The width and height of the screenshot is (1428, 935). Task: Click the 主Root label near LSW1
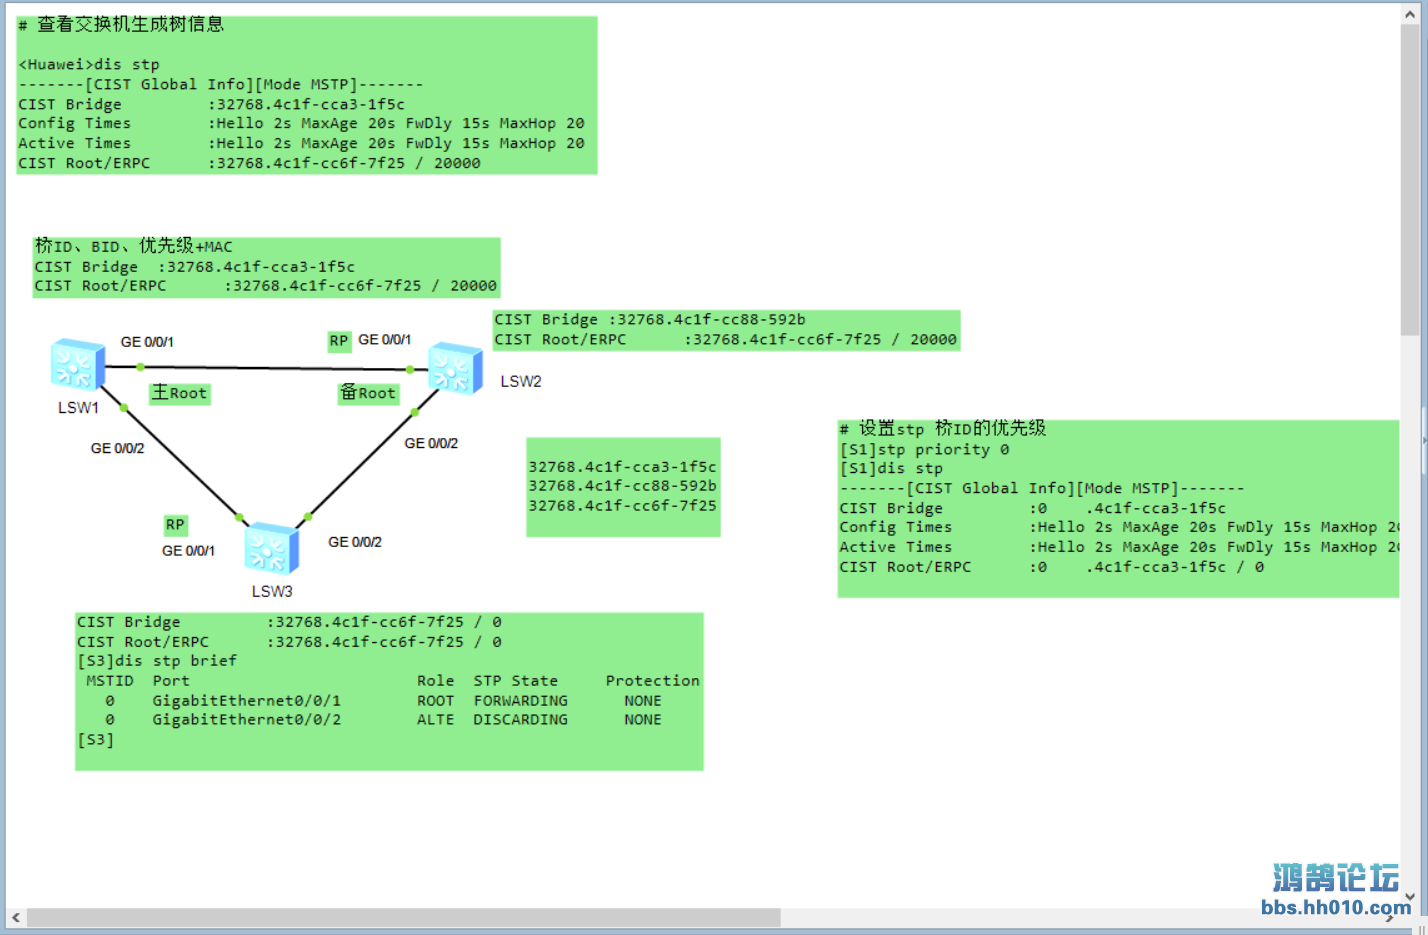180,393
